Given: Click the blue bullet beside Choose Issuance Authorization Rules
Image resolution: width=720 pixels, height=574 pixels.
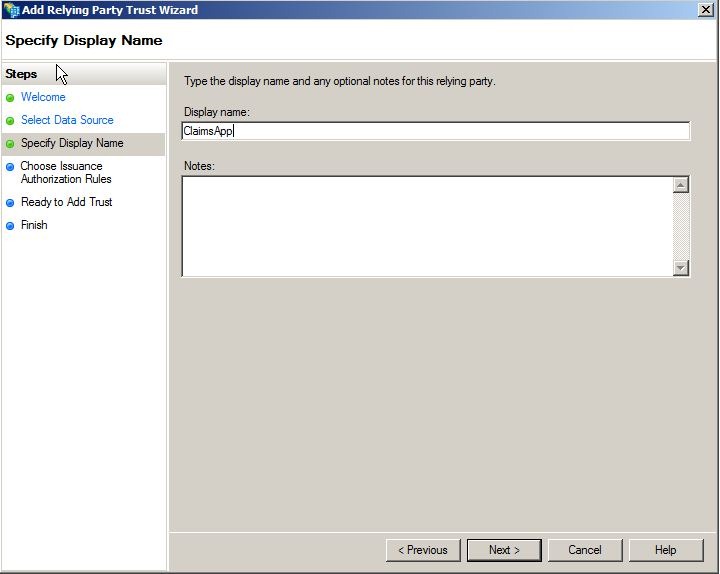Looking at the screenshot, I should [10, 167].
